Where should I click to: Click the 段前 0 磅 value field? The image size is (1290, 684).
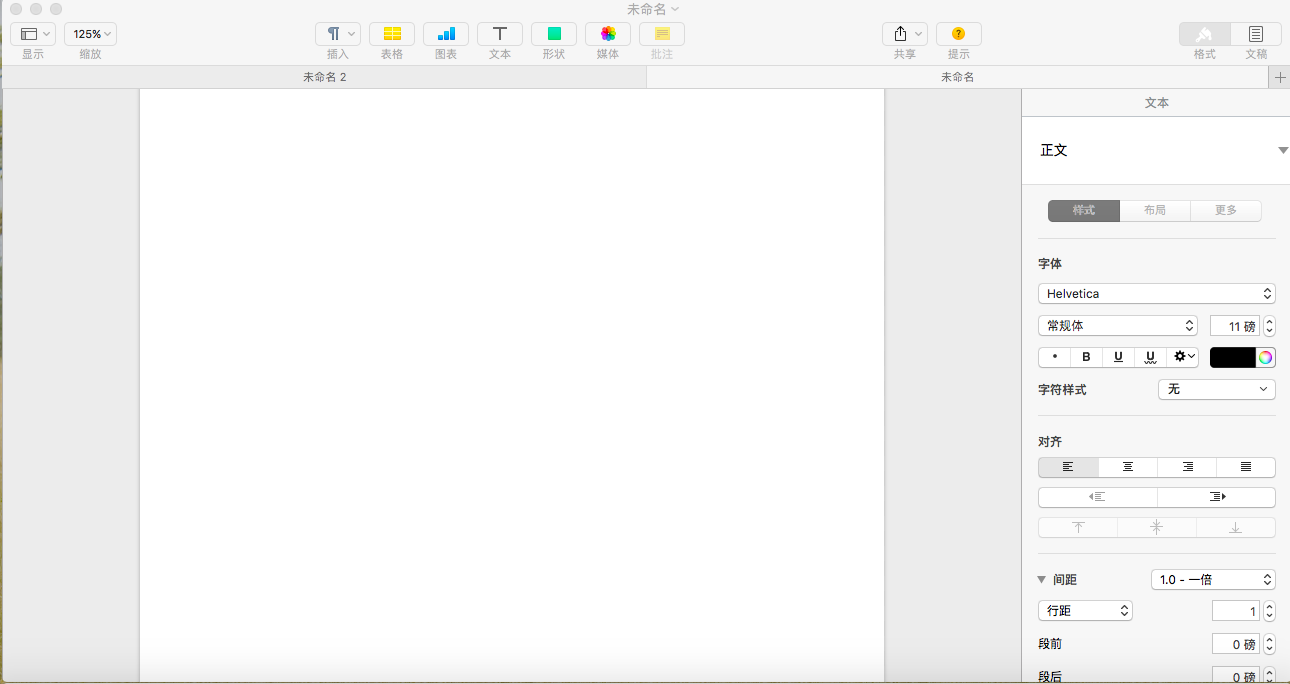(x=1236, y=645)
